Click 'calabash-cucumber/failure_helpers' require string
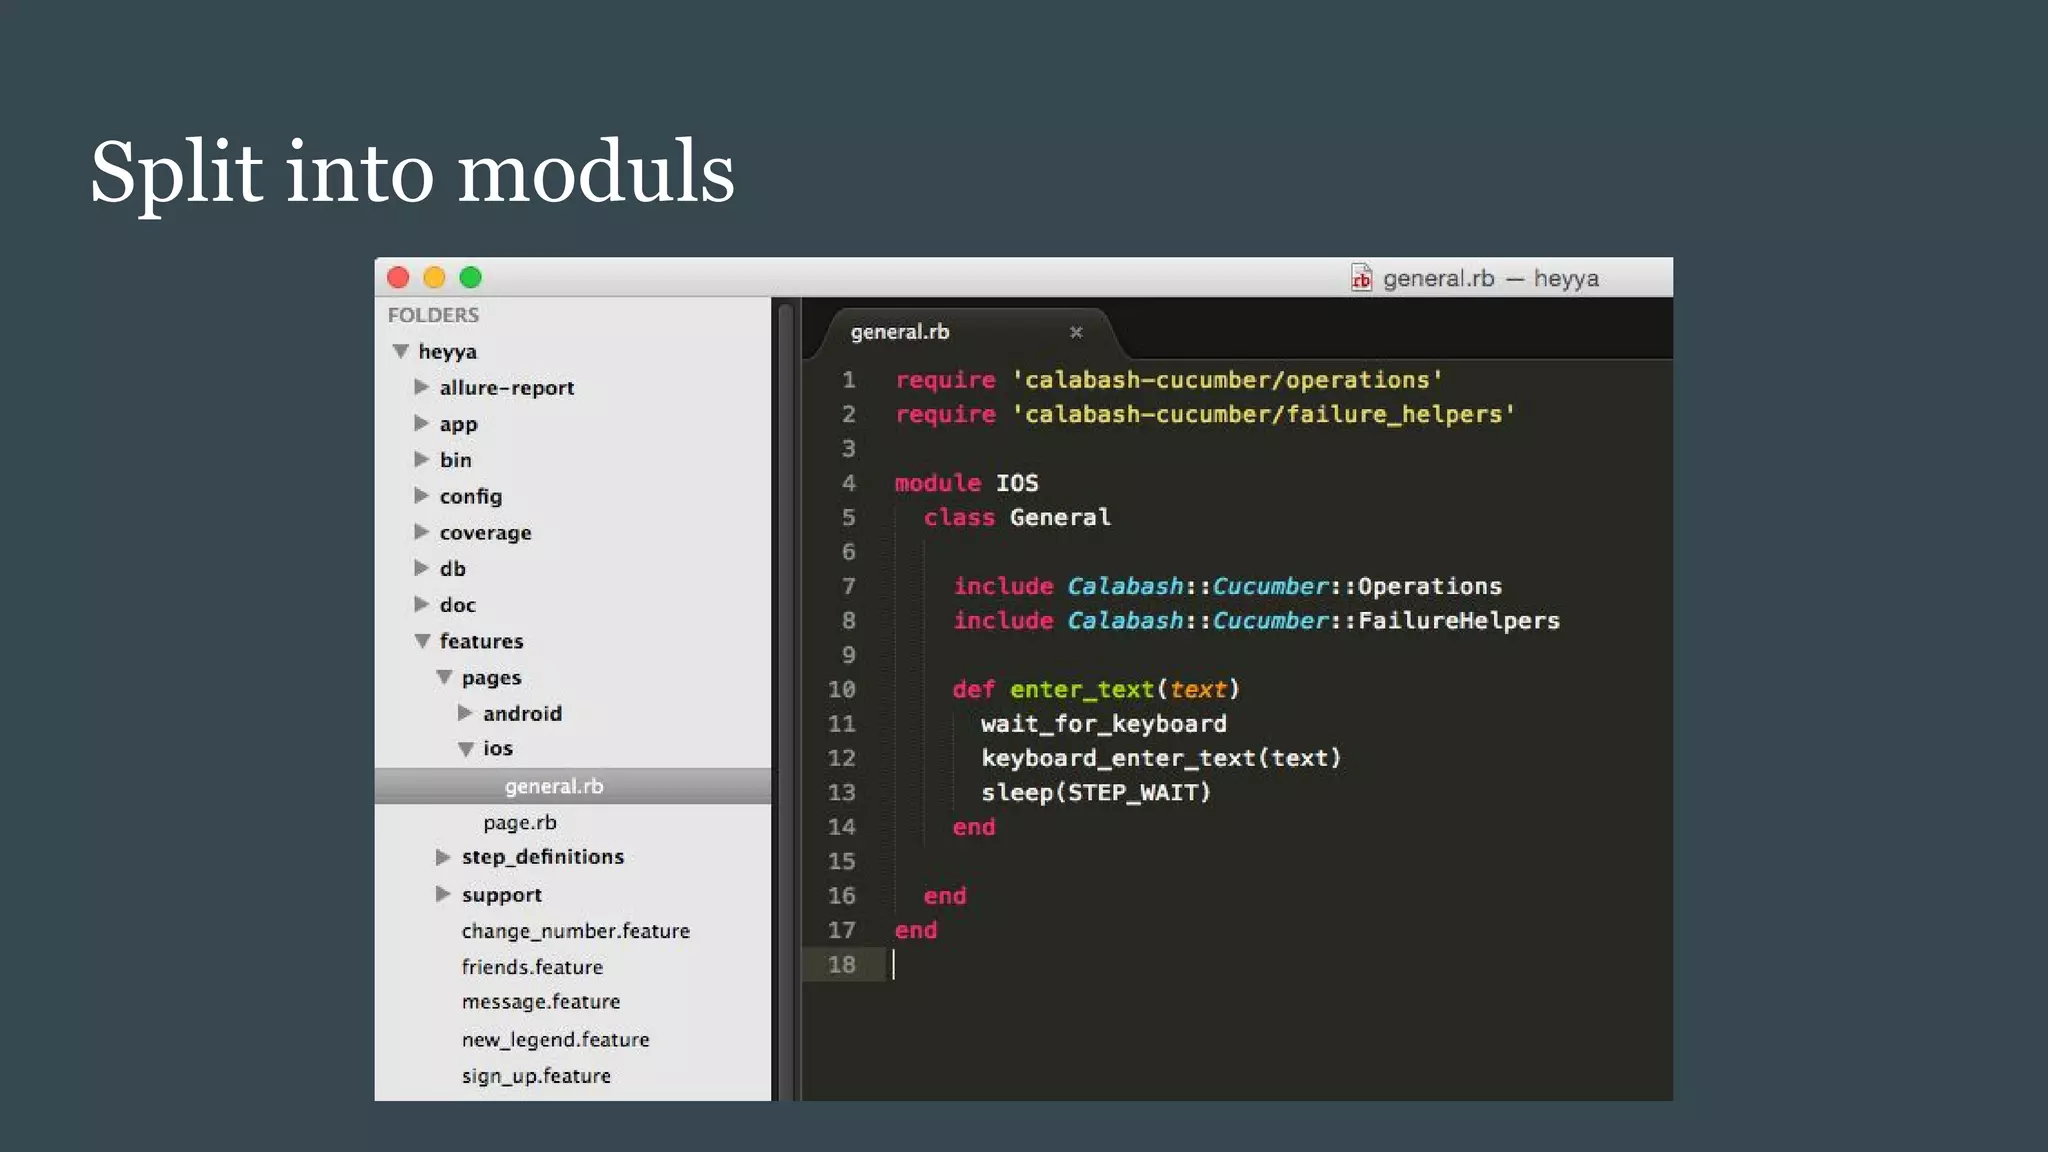This screenshot has width=2048, height=1152. coord(1264,414)
